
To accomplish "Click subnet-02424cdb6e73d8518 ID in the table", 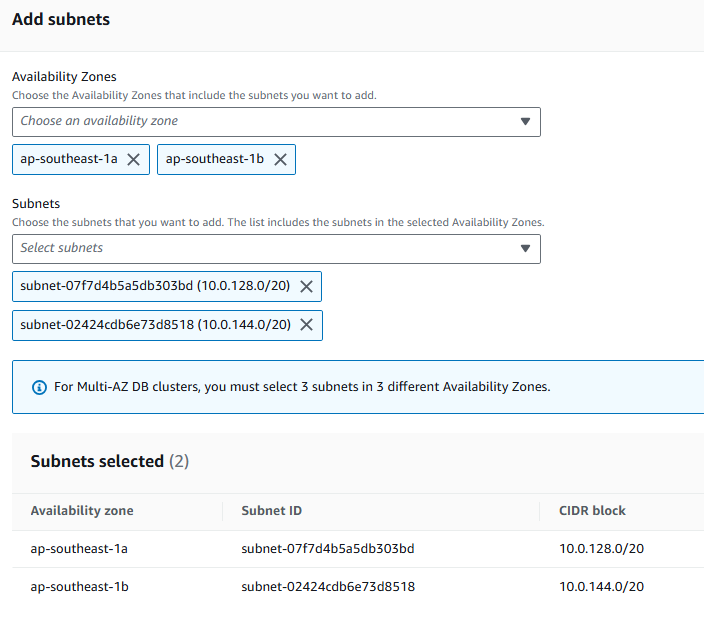I will 328,587.
